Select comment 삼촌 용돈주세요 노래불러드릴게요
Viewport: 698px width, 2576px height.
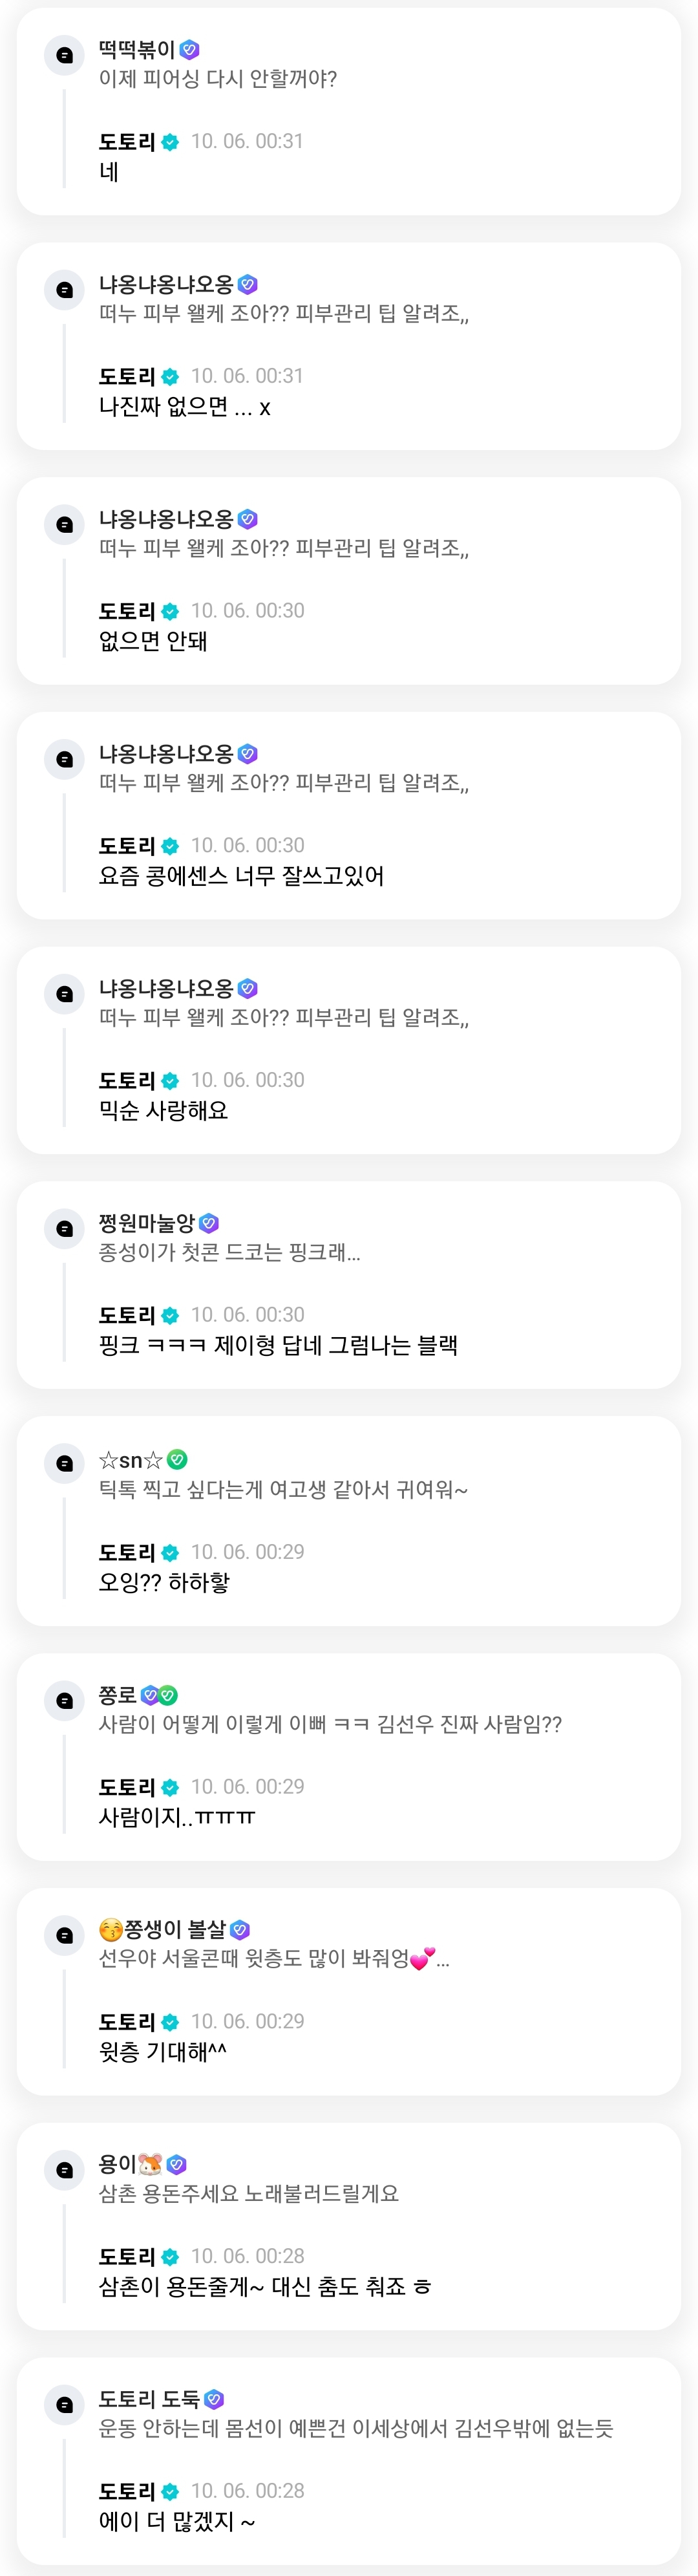point(248,2193)
